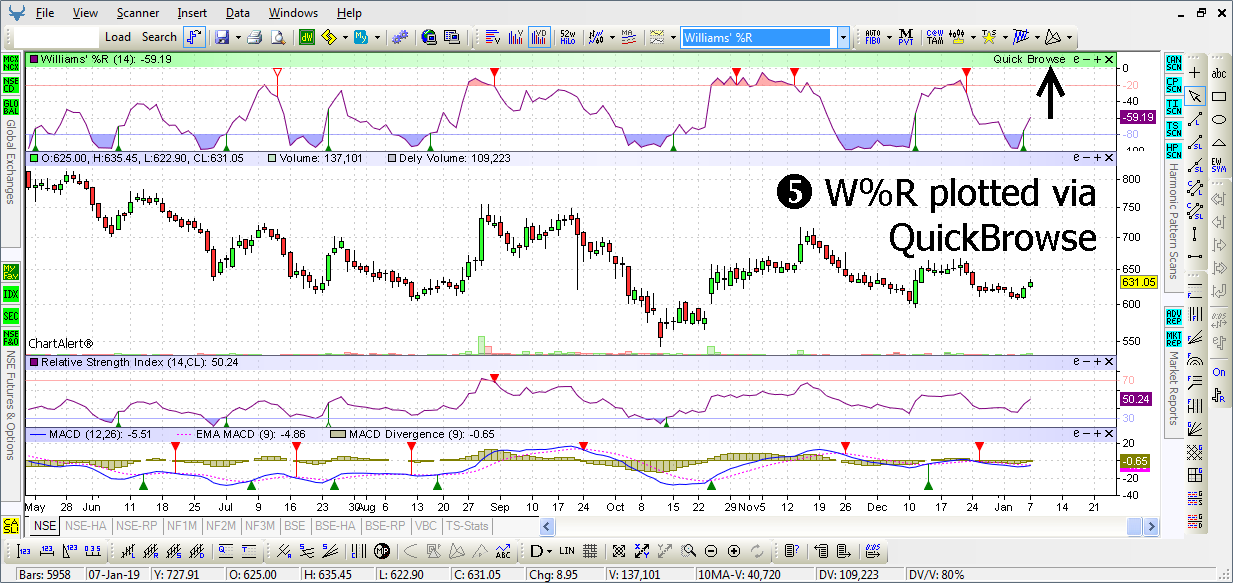The height and width of the screenshot is (583, 1233).
Task: Toggle the 52w HiLo indicator
Action: pyautogui.click(x=568, y=37)
